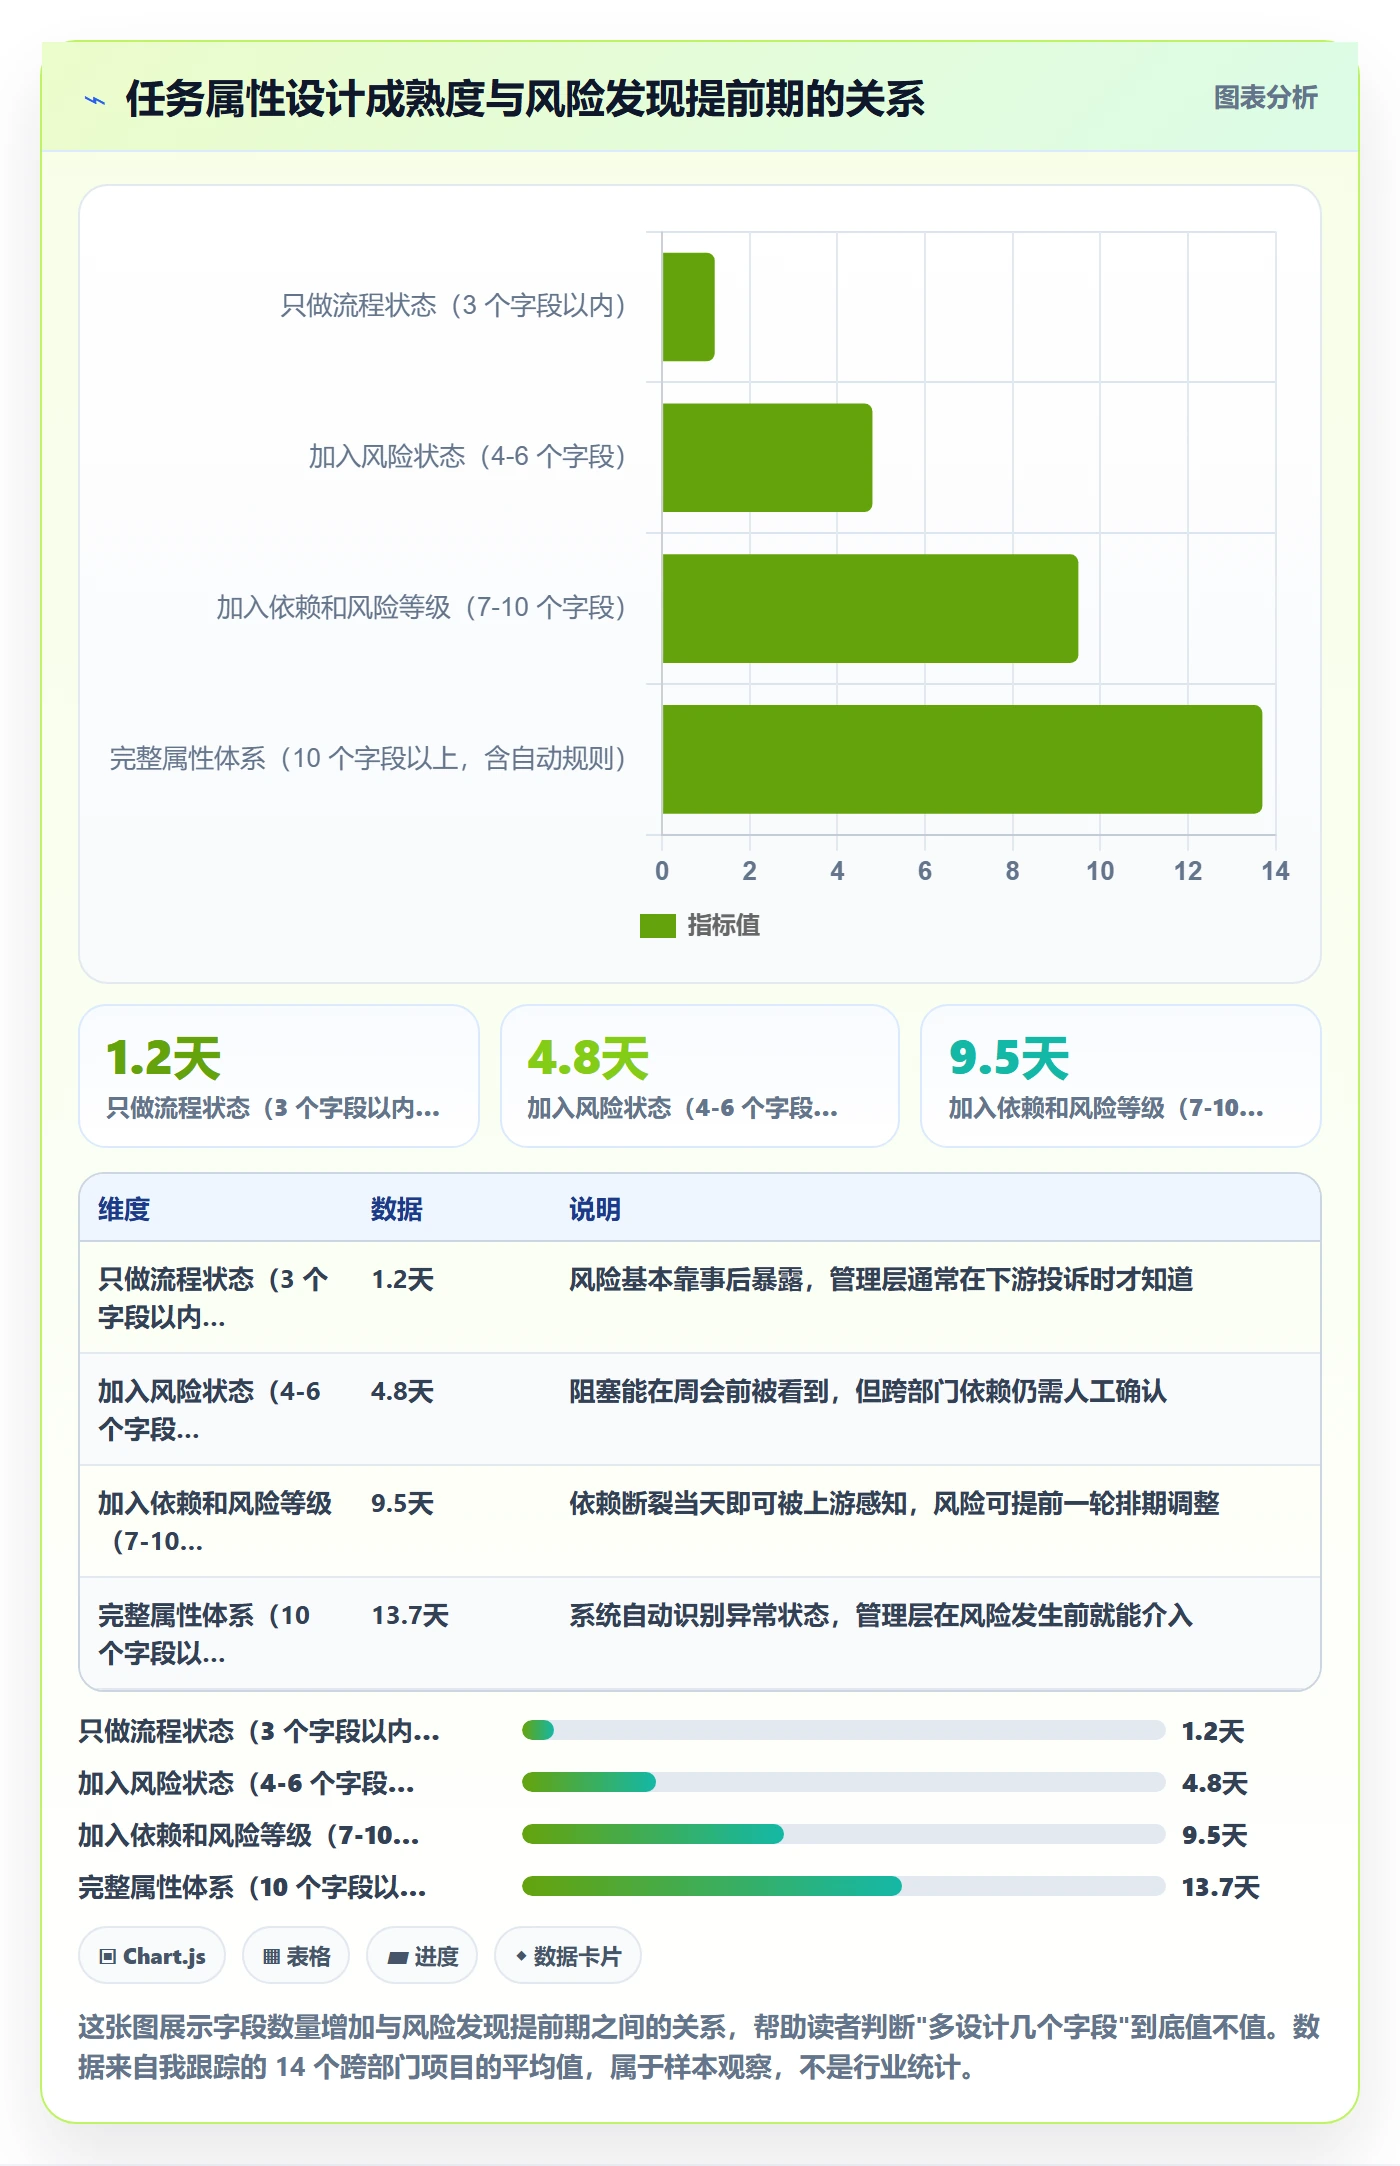Click the x-axis tick label 10
1400x2166 pixels.
pos(1100,872)
